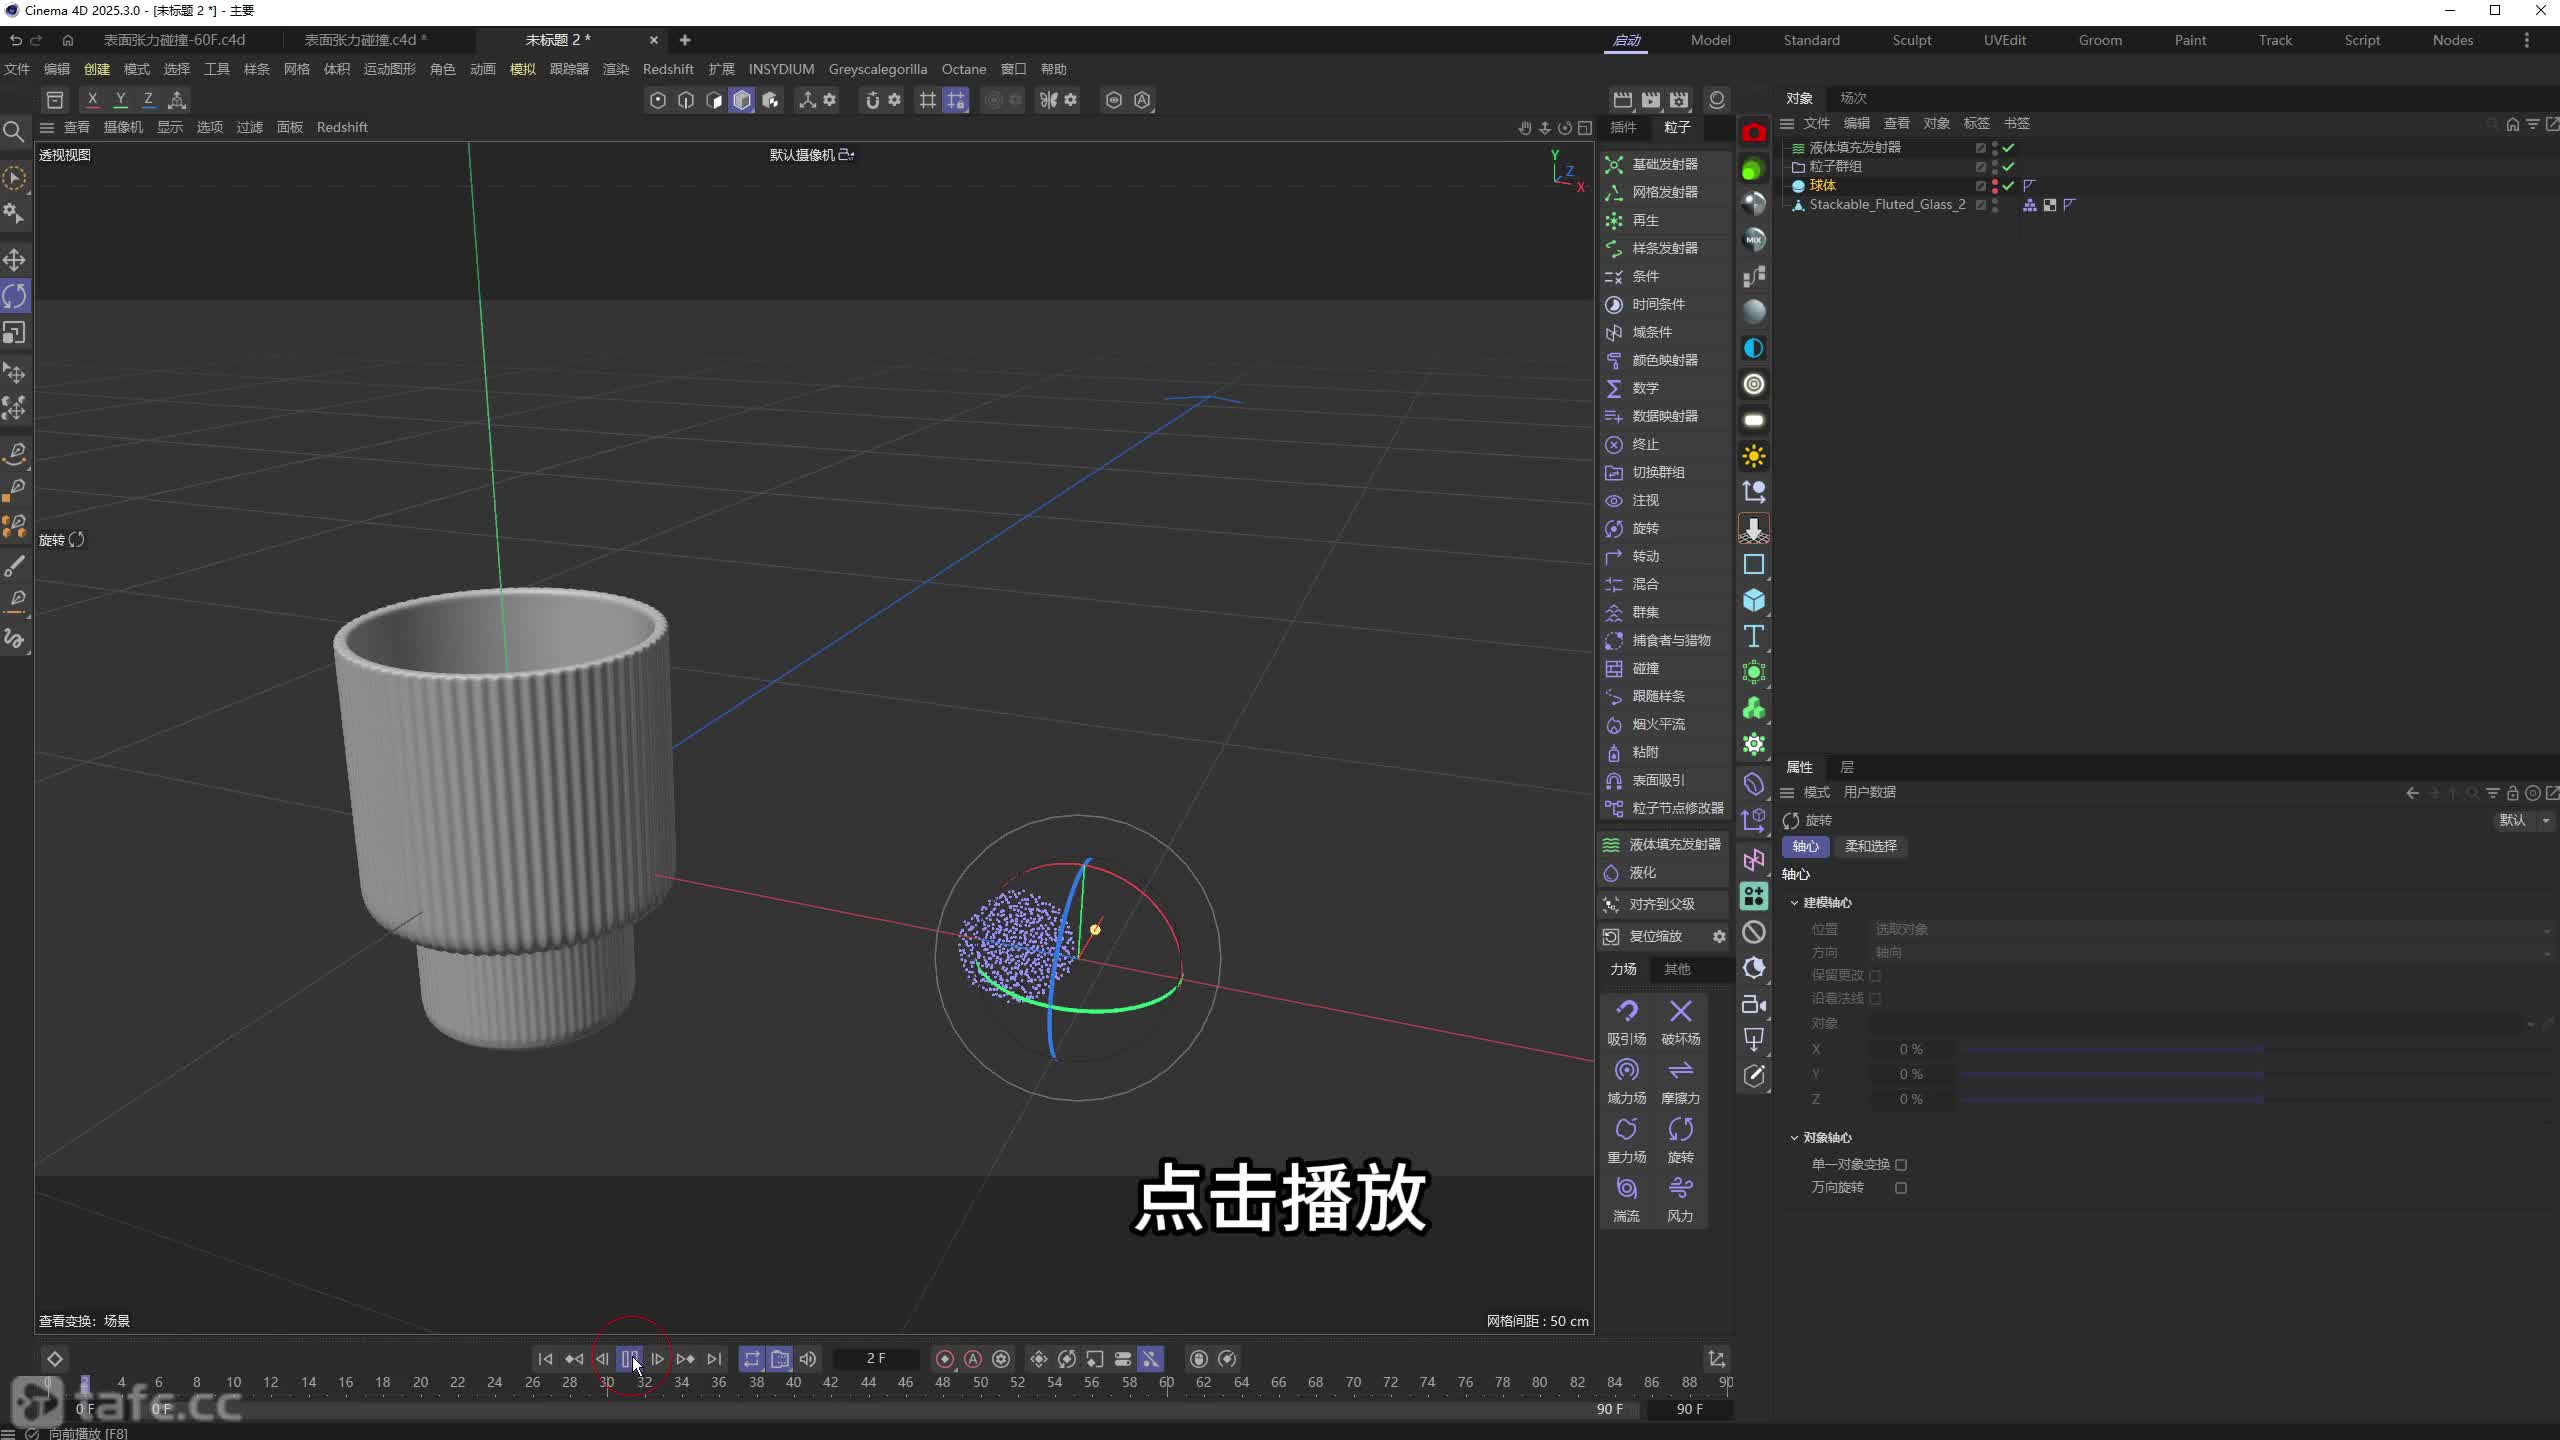Click the cube primitive icon in object palette
Screen dimensions: 2560x1440
[x=1753, y=600]
